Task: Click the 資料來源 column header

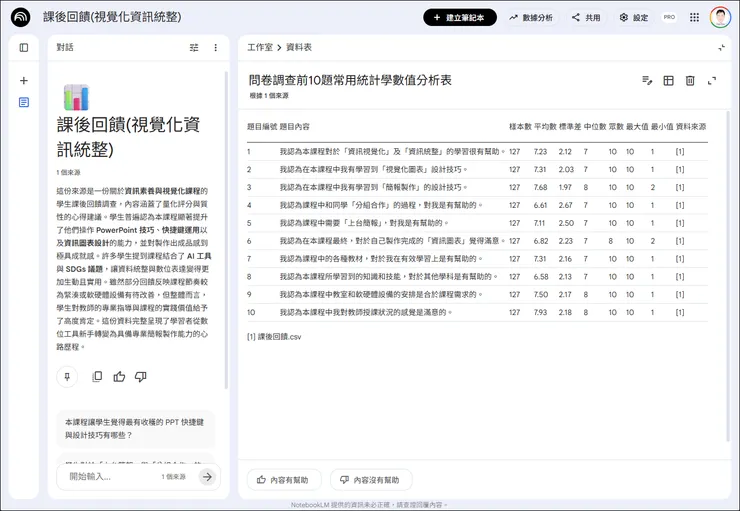Action: point(691,126)
